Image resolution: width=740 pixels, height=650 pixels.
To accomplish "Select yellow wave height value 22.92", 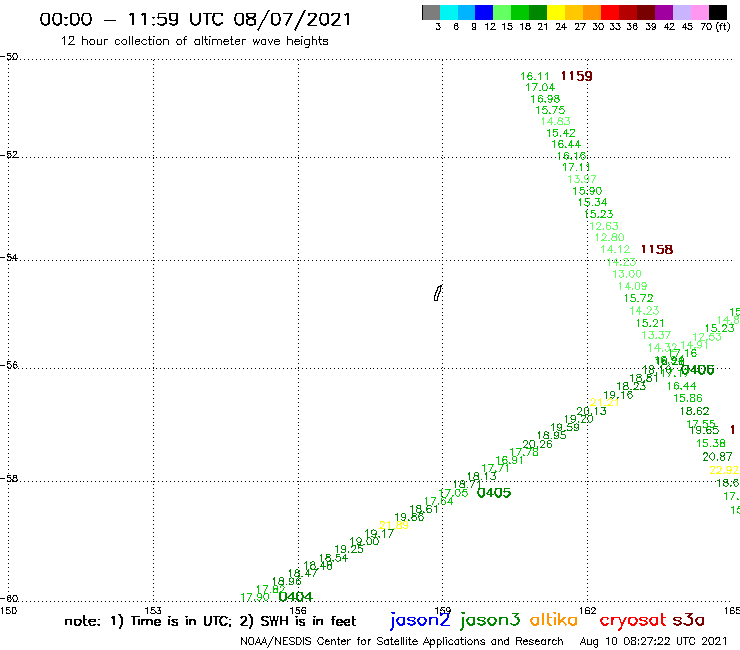I will click(x=724, y=470).
